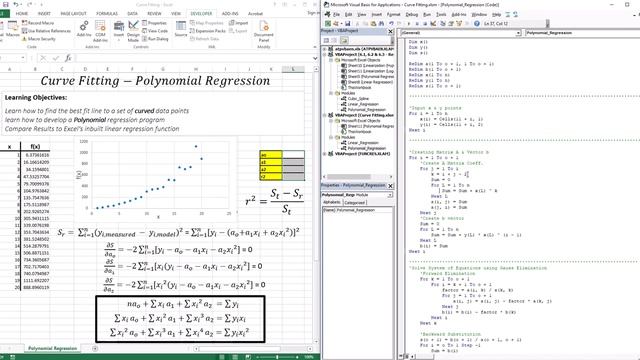Viewport: 640px width, 360px height.
Task: Switch to the Categorized properties tab
Action: pyautogui.click(x=354, y=202)
